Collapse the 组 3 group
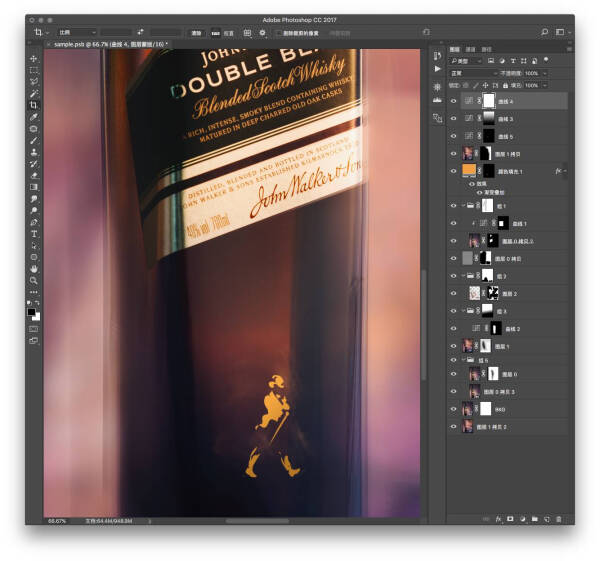This screenshot has height=561, width=600. 463,311
